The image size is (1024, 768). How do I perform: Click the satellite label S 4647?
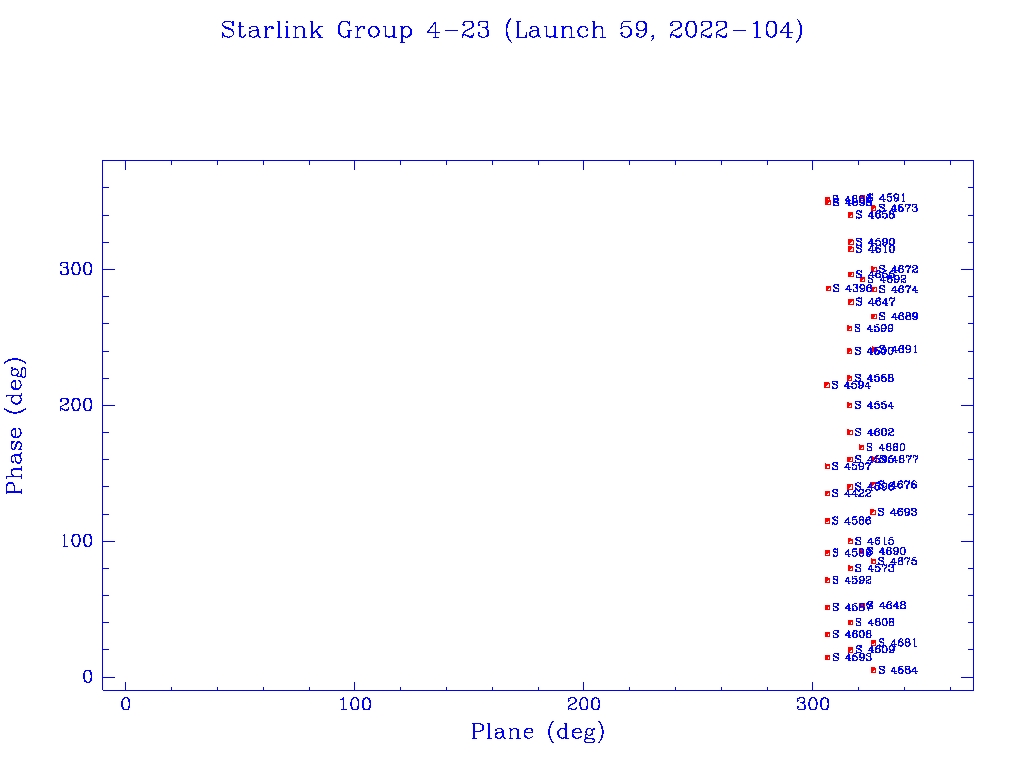pos(875,302)
